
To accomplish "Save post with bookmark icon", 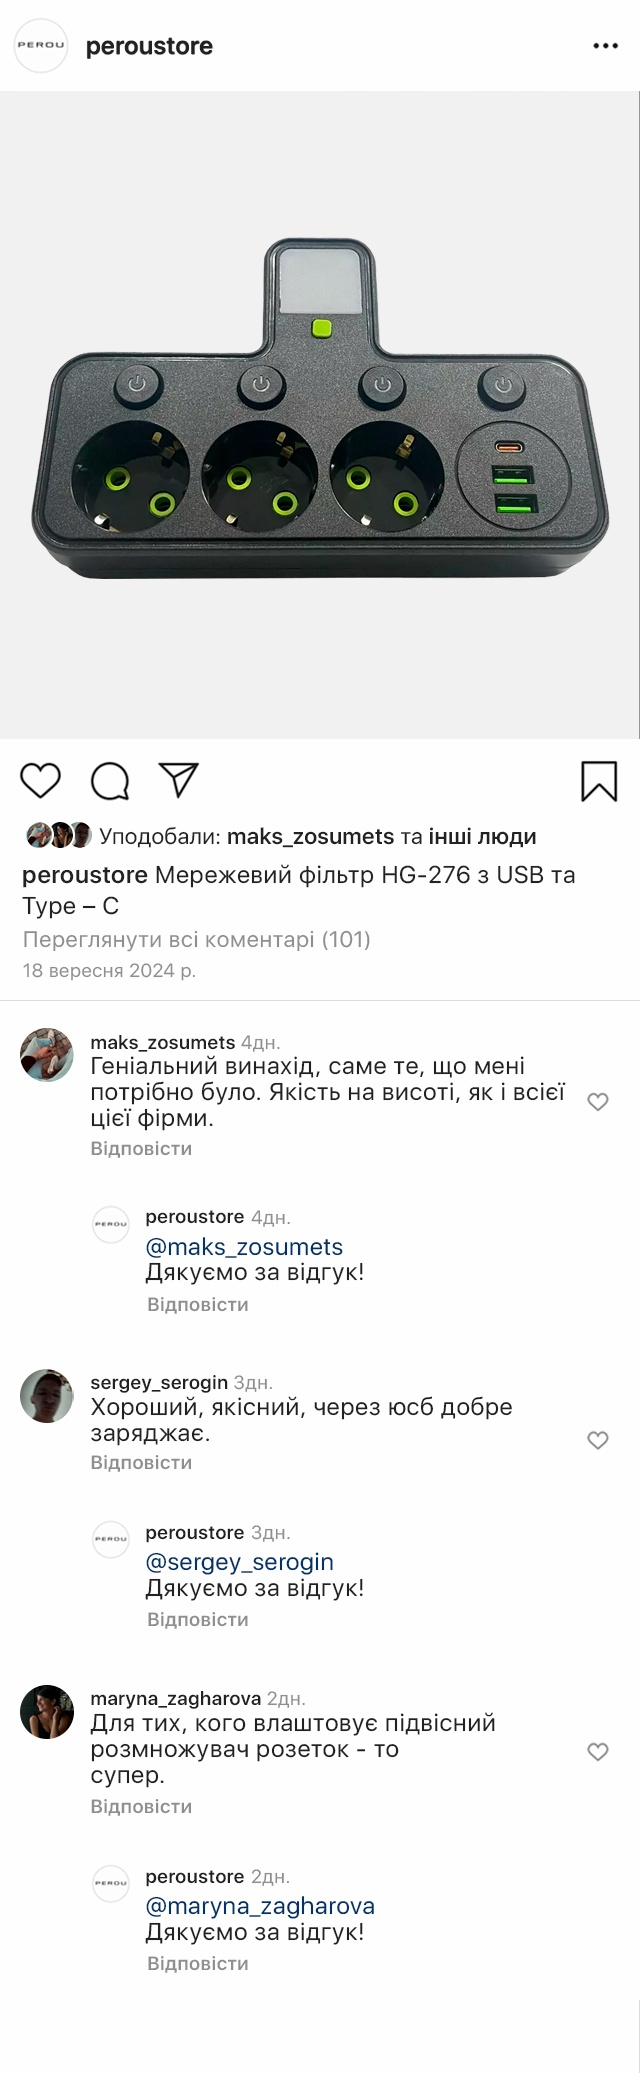I will coord(599,782).
